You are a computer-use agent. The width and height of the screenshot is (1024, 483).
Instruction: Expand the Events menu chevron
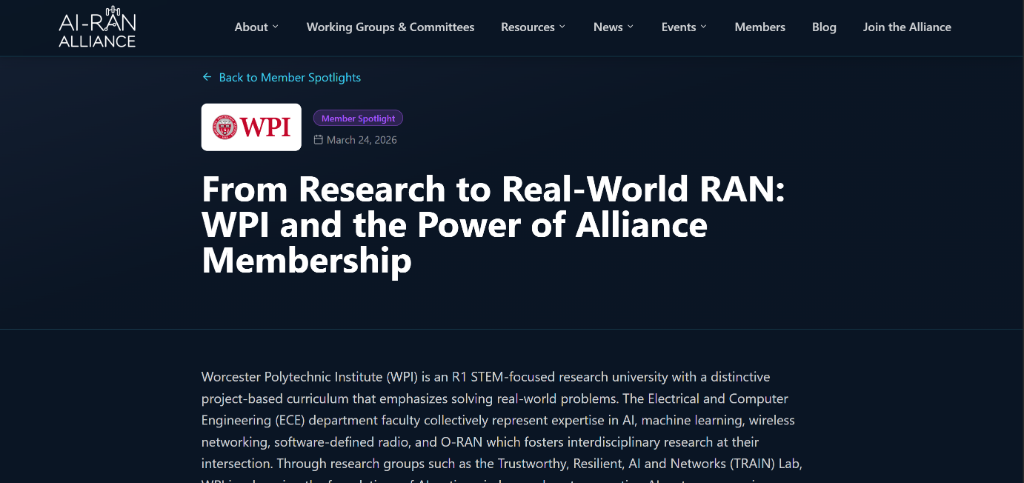point(703,27)
